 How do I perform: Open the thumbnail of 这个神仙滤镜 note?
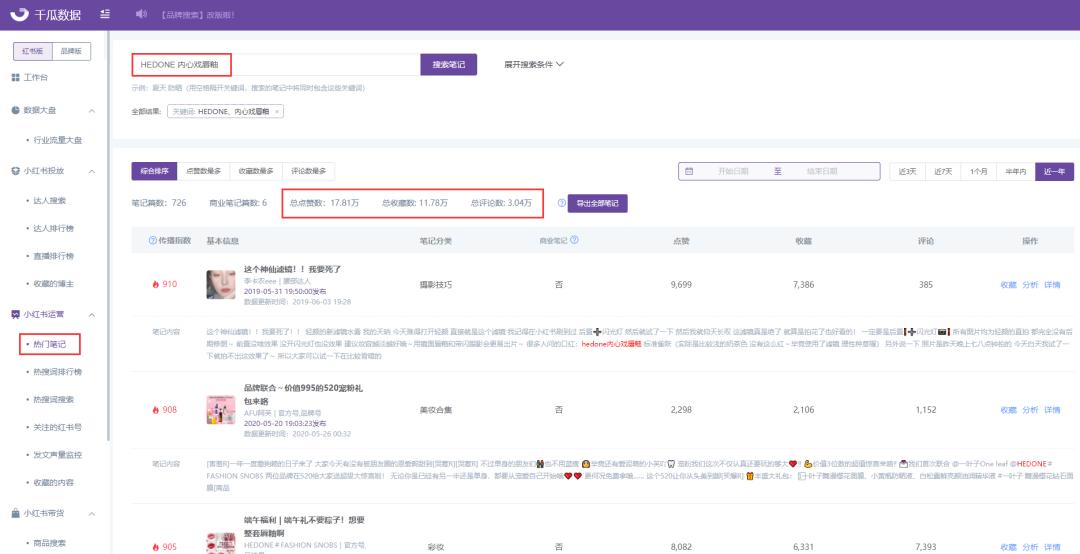pos(220,285)
